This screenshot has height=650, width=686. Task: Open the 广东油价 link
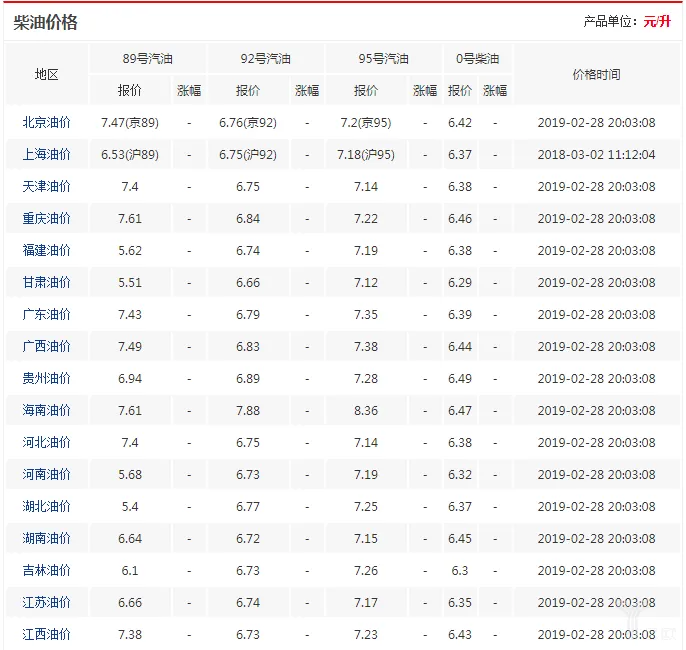pos(46,314)
